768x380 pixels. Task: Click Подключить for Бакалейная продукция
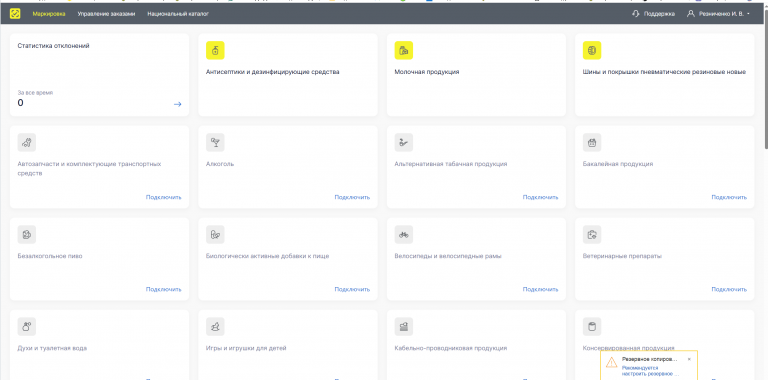tap(729, 197)
